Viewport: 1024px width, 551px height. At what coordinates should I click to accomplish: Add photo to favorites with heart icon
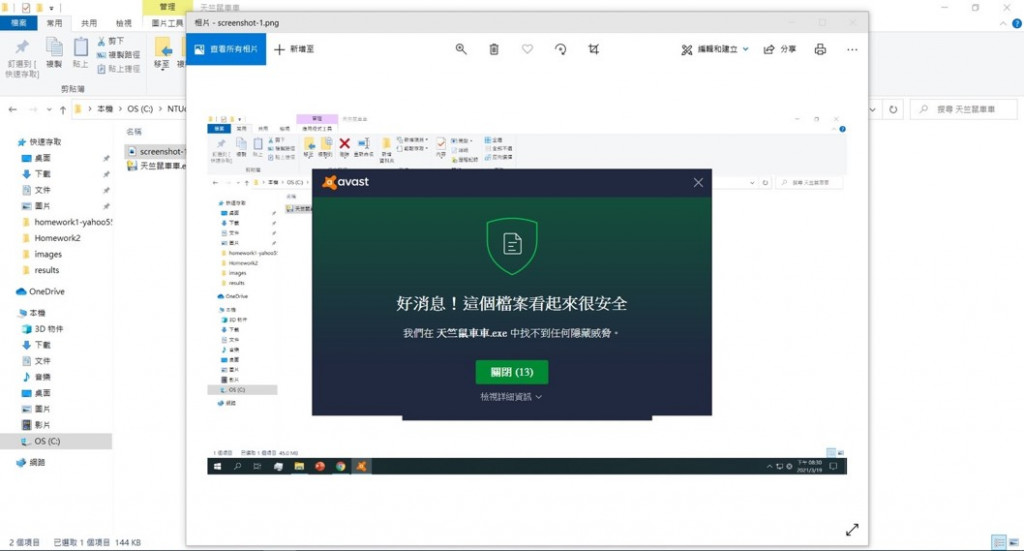pyautogui.click(x=527, y=49)
